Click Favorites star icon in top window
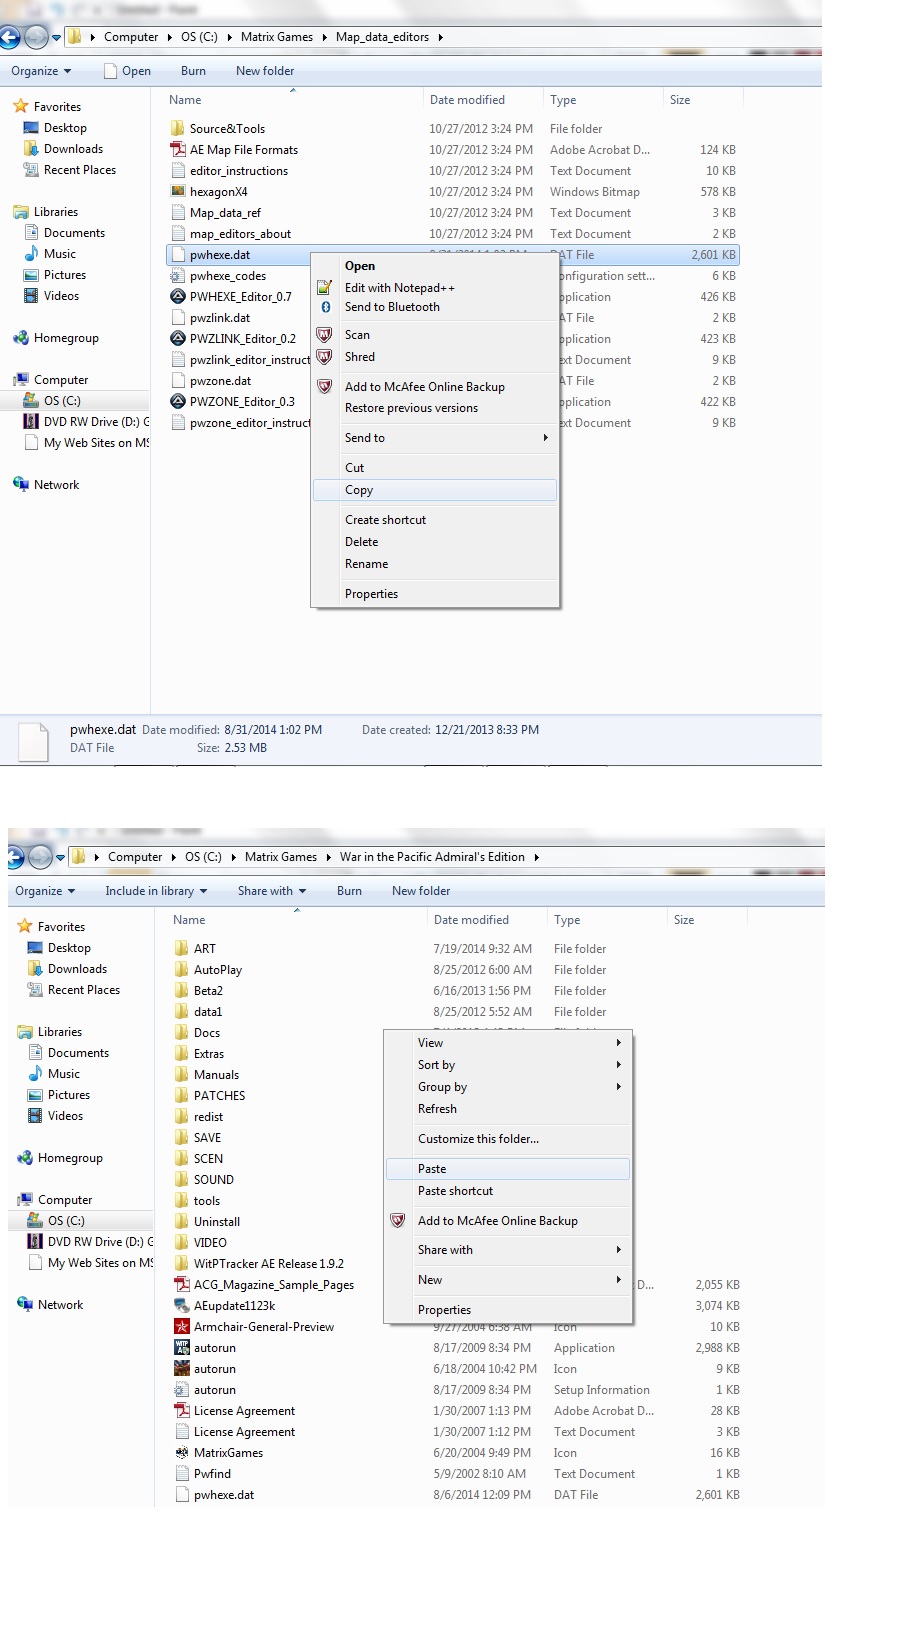 (x=21, y=107)
